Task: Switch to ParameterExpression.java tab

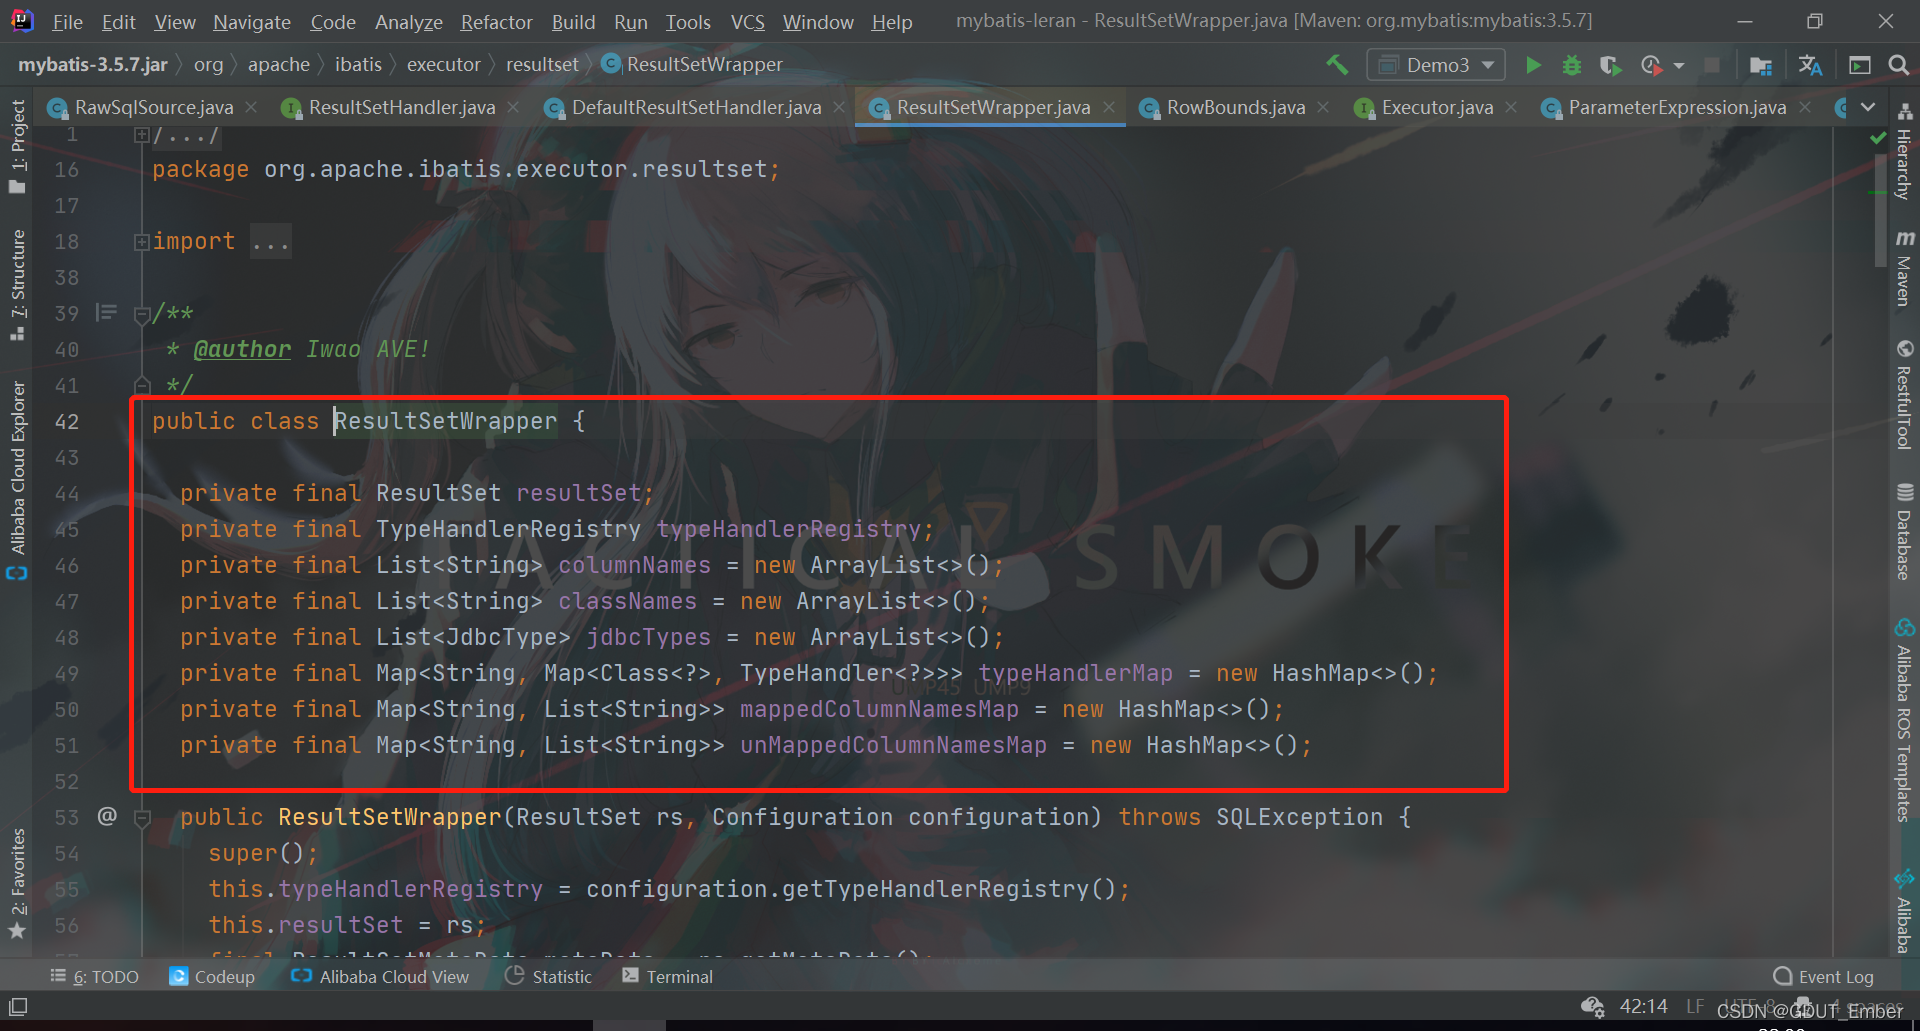Action: (1677, 107)
